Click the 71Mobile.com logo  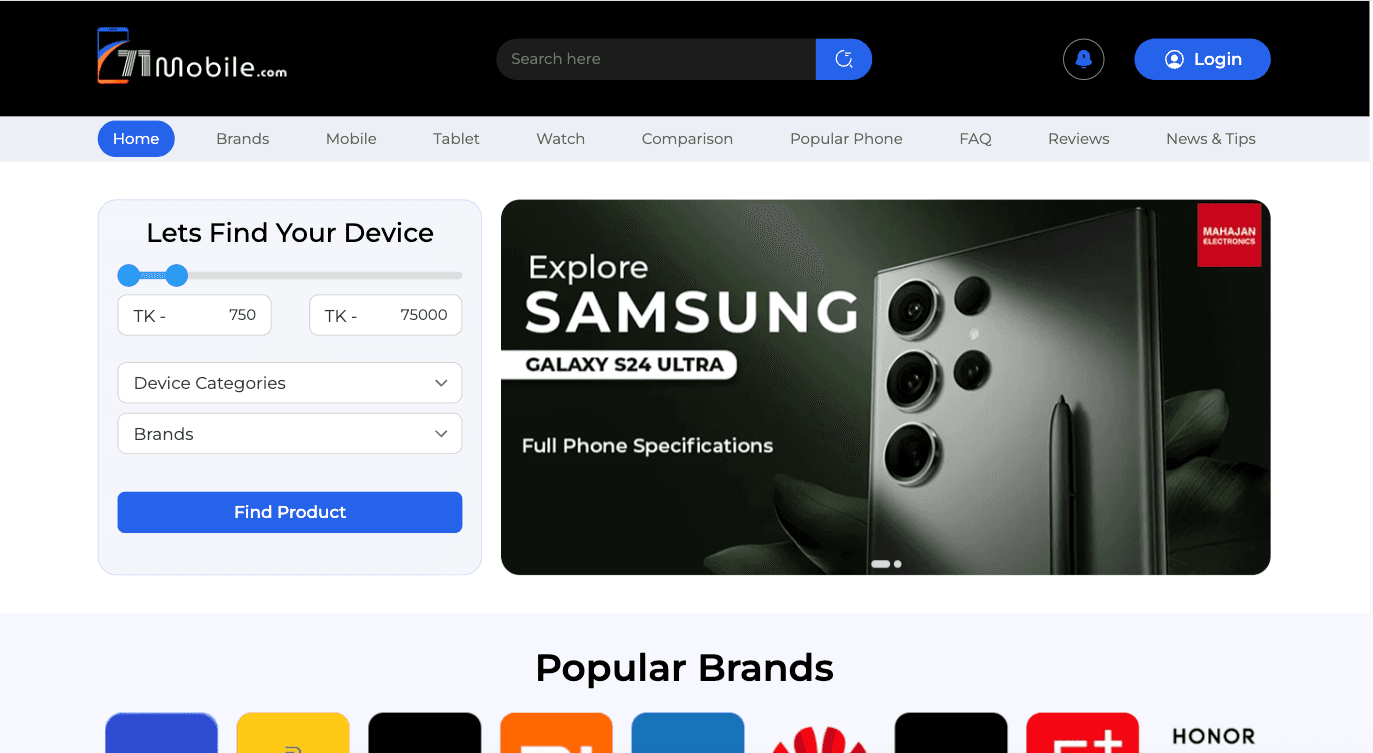[192, 57]
